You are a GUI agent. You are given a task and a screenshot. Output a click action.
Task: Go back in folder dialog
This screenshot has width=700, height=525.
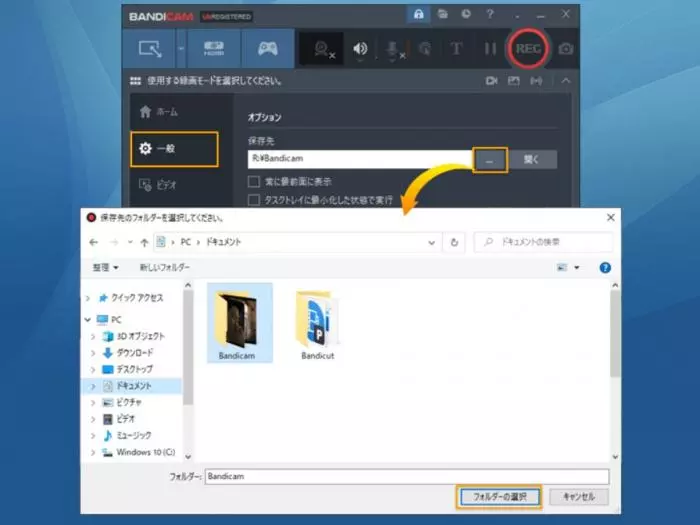(93, 242)
